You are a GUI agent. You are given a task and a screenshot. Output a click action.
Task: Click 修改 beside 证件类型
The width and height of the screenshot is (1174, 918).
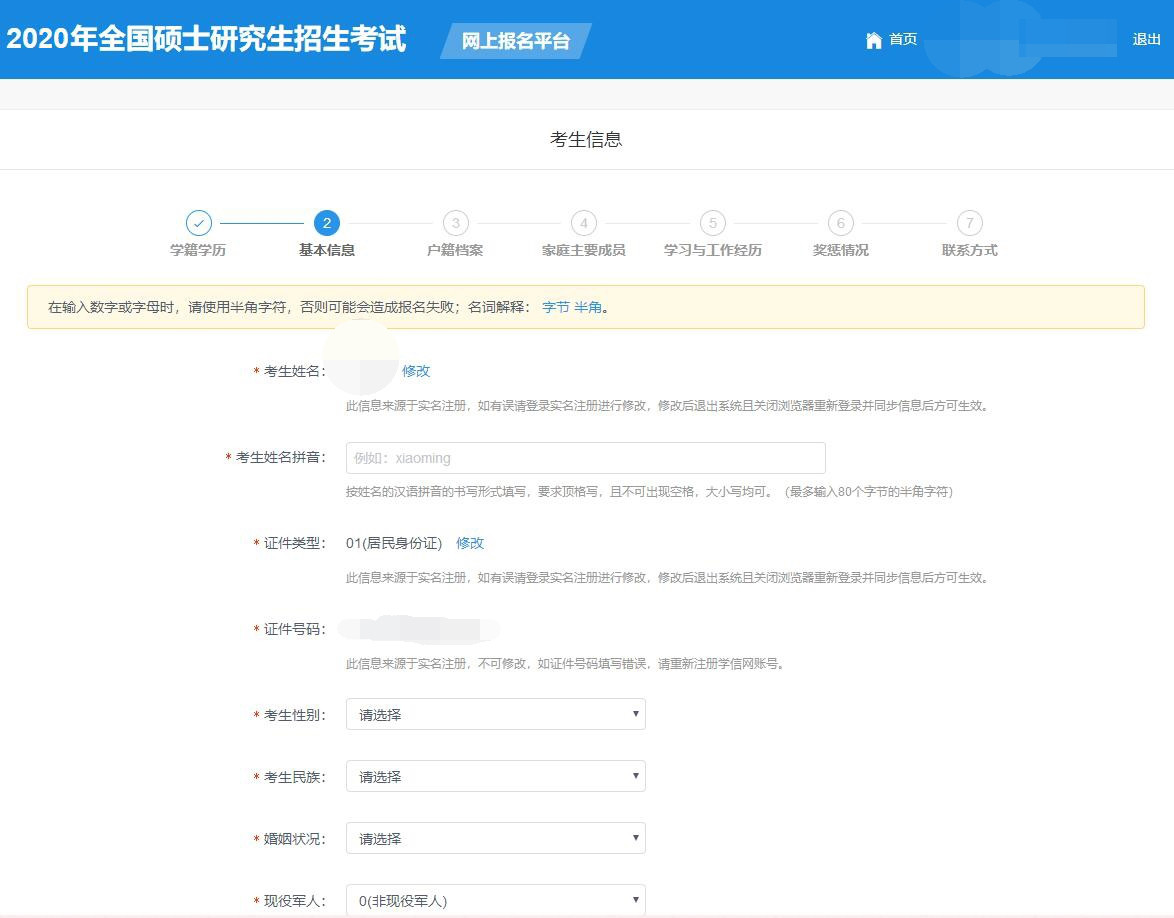pos(470,543)
